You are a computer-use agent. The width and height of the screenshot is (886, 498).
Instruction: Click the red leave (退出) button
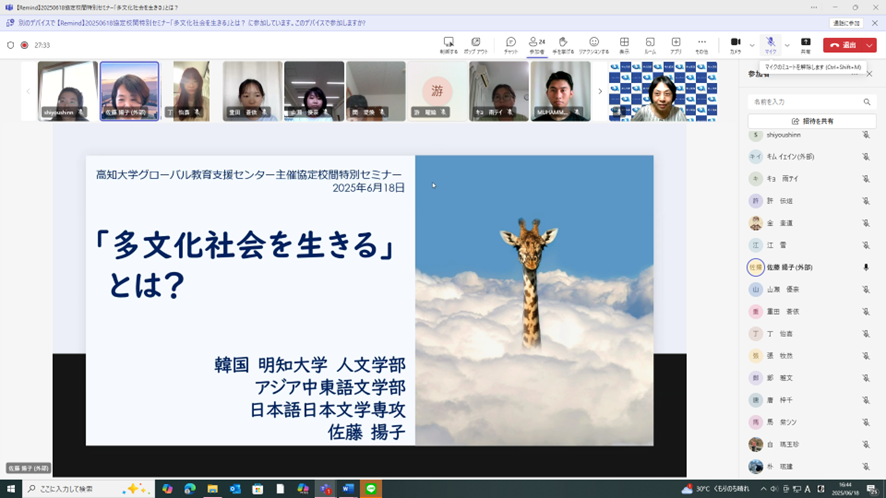coord(843,45)
